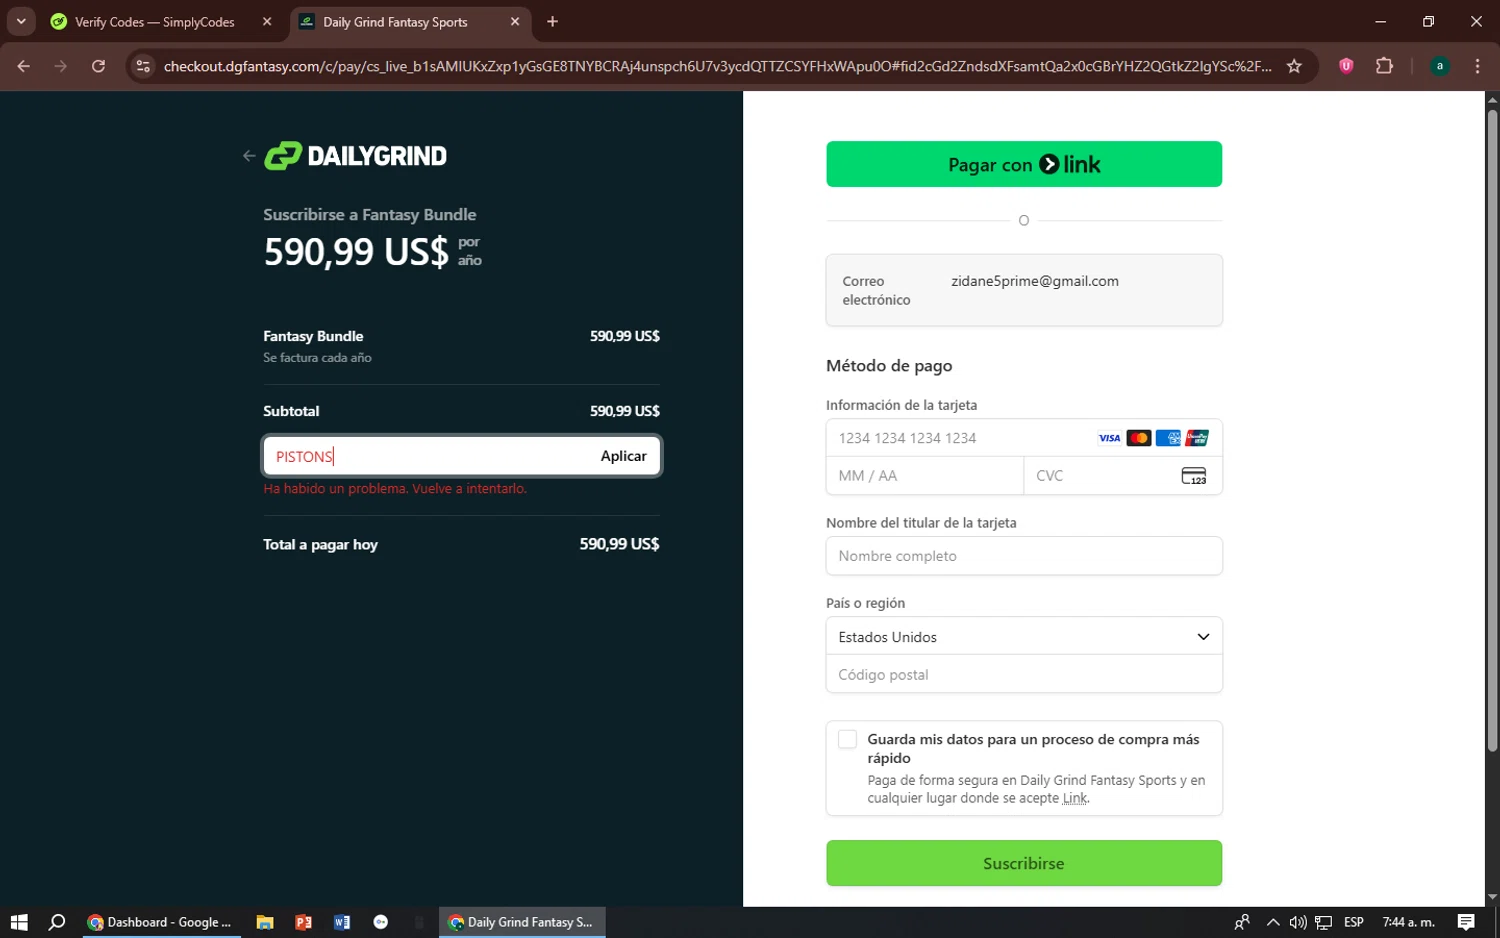Open the Extensions puzzle icon
This screenshot has width=1500, height=938.
pos(1384,66)
